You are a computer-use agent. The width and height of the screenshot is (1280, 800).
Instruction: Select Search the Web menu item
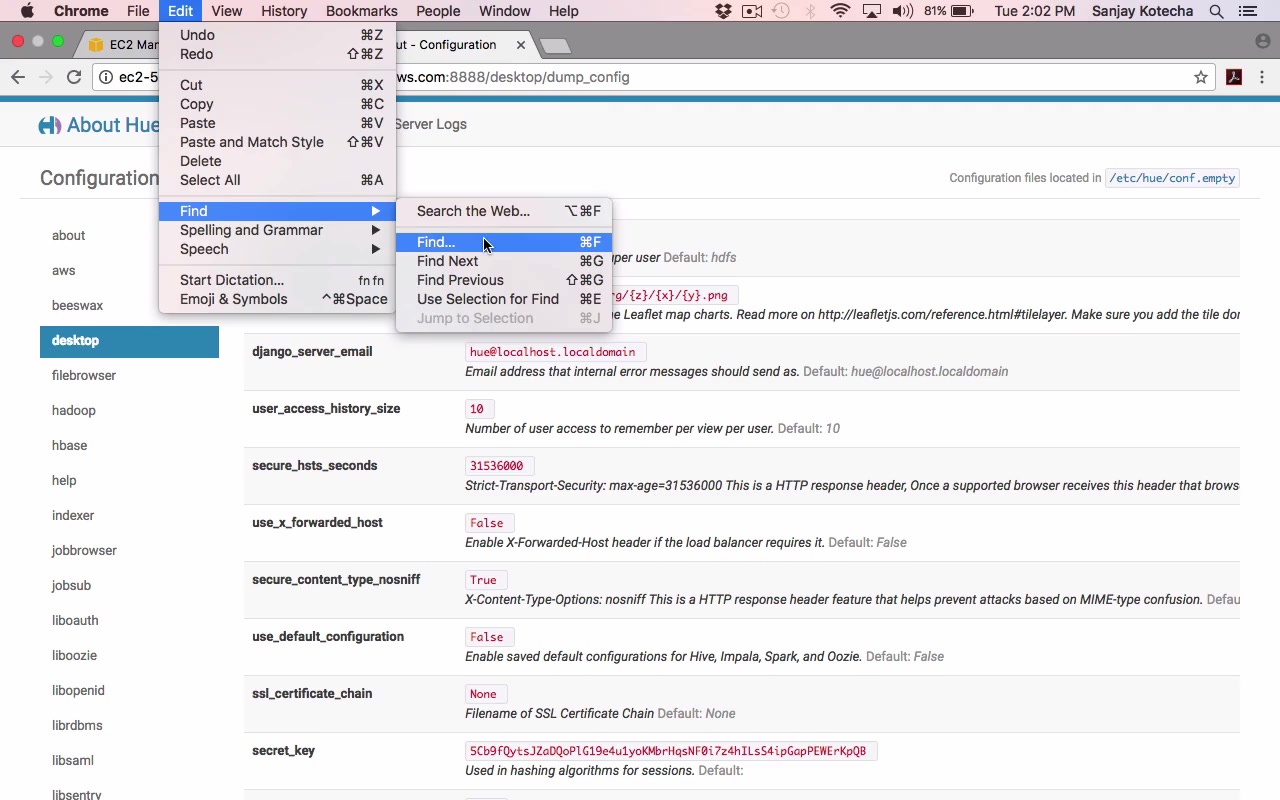[x=473, y=211]
